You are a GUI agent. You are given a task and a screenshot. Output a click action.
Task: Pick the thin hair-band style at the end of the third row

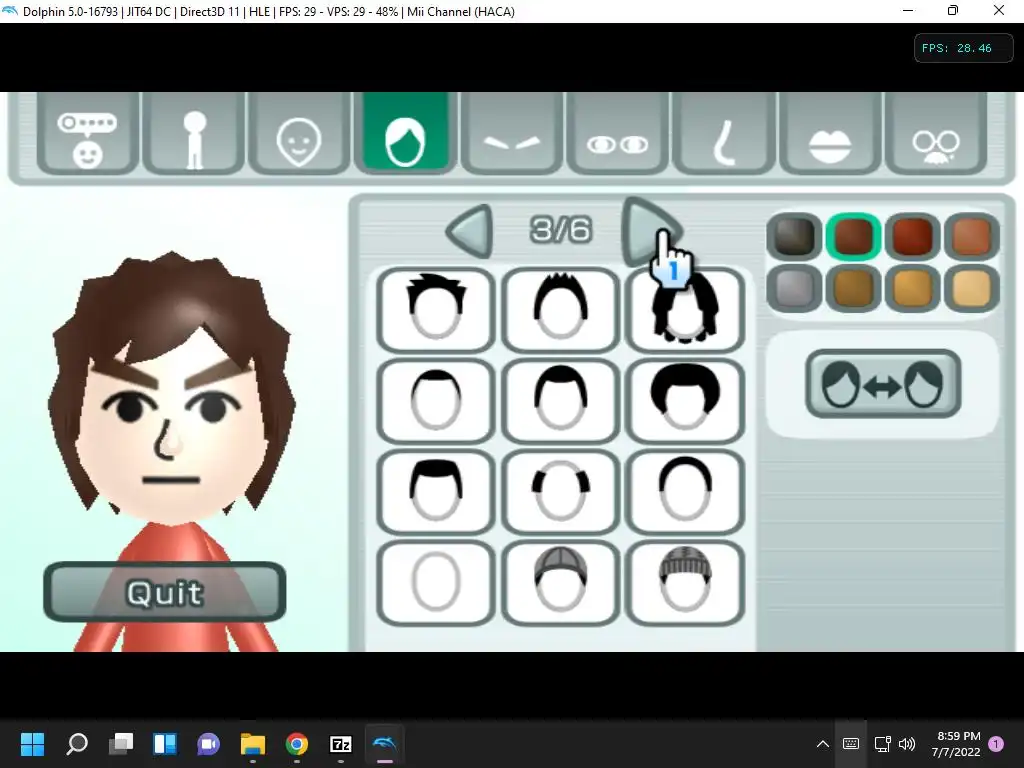point(684,491)
